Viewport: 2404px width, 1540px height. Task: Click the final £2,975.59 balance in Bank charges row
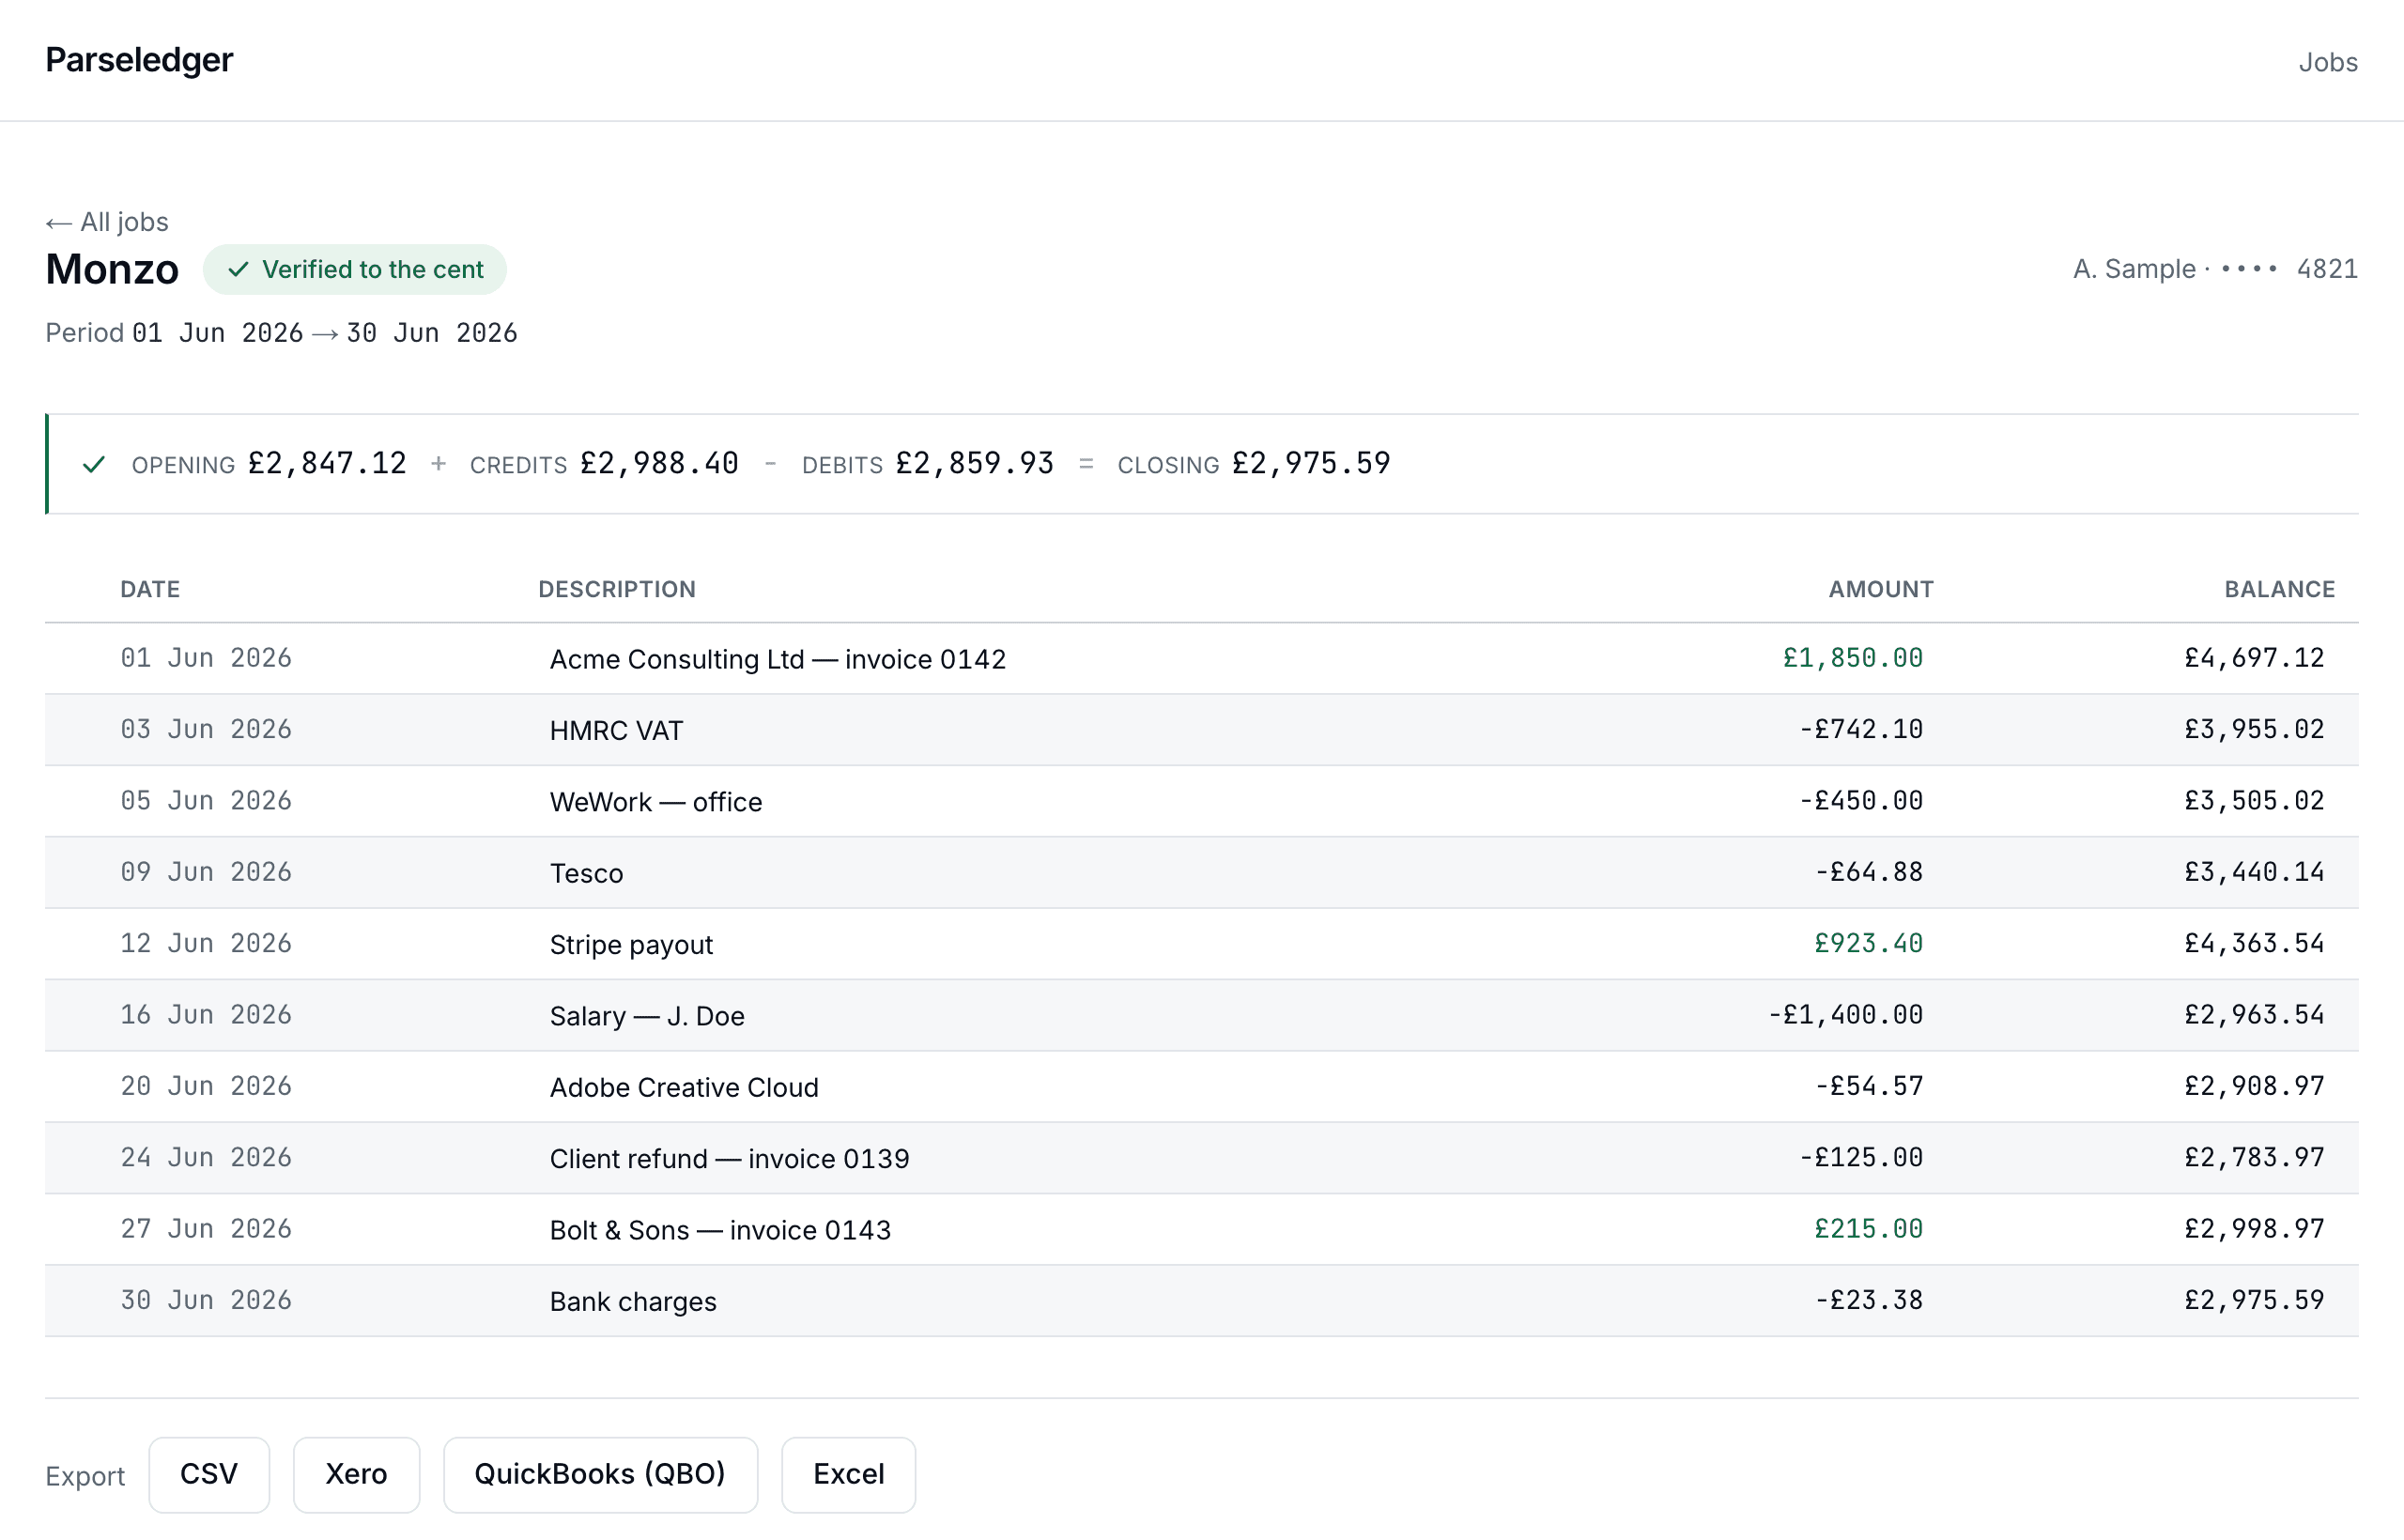coord(2254,1300)
